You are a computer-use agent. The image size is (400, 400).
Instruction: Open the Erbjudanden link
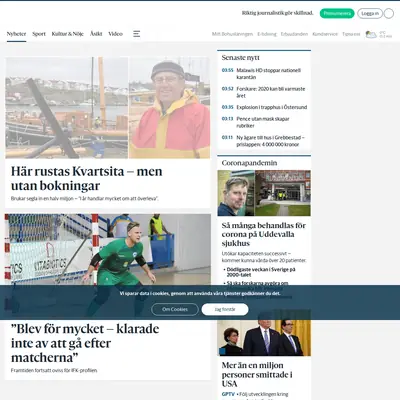[294, 34]
